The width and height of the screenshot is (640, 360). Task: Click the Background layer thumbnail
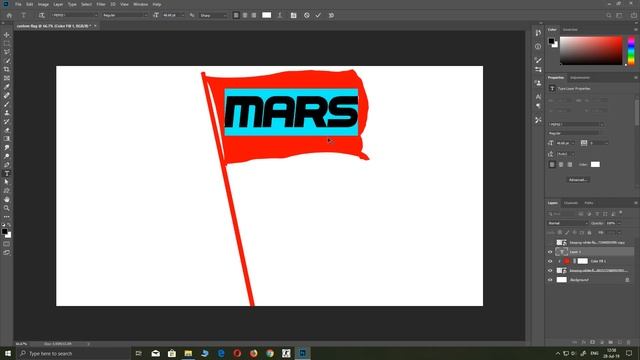[562, 280]
